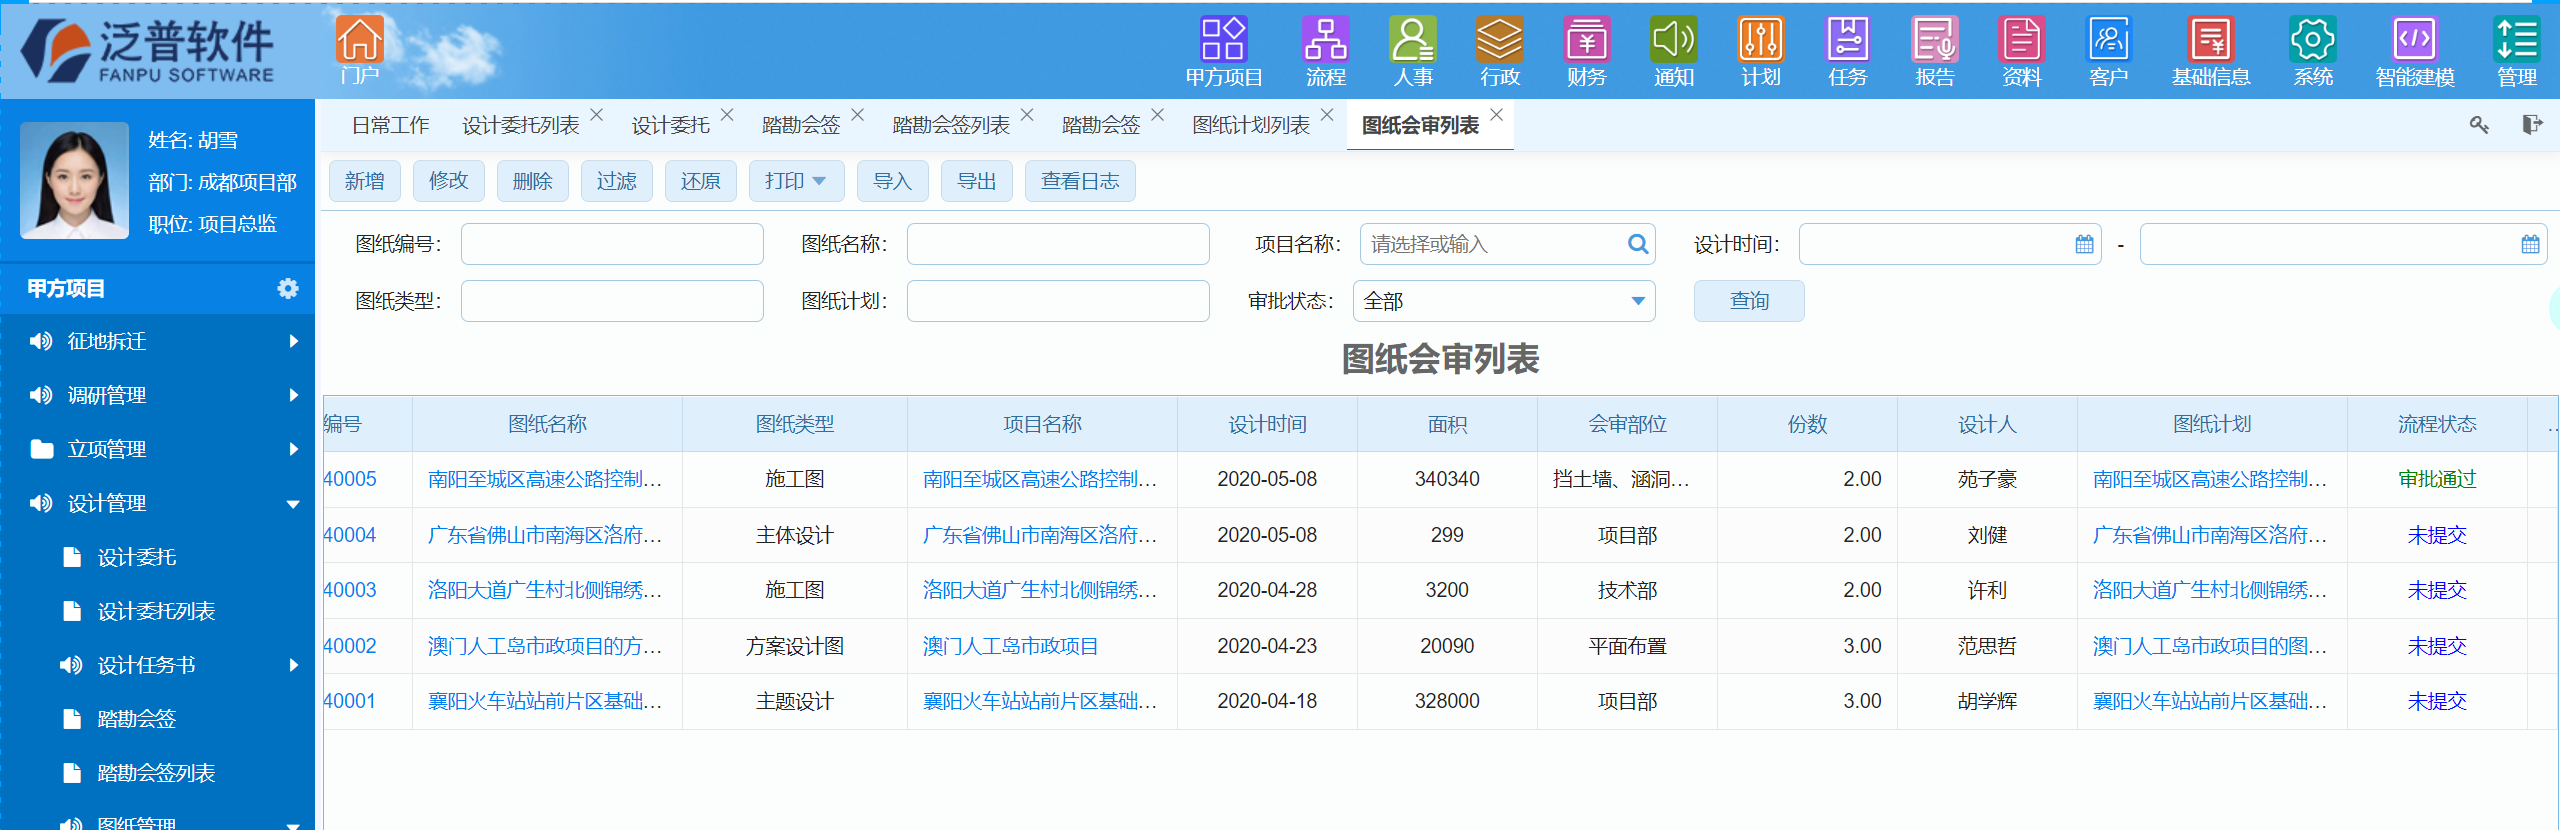Screen dimensions: 2560x830
Task: Open the 打印 dropdown button
Action: coord(796,182)
